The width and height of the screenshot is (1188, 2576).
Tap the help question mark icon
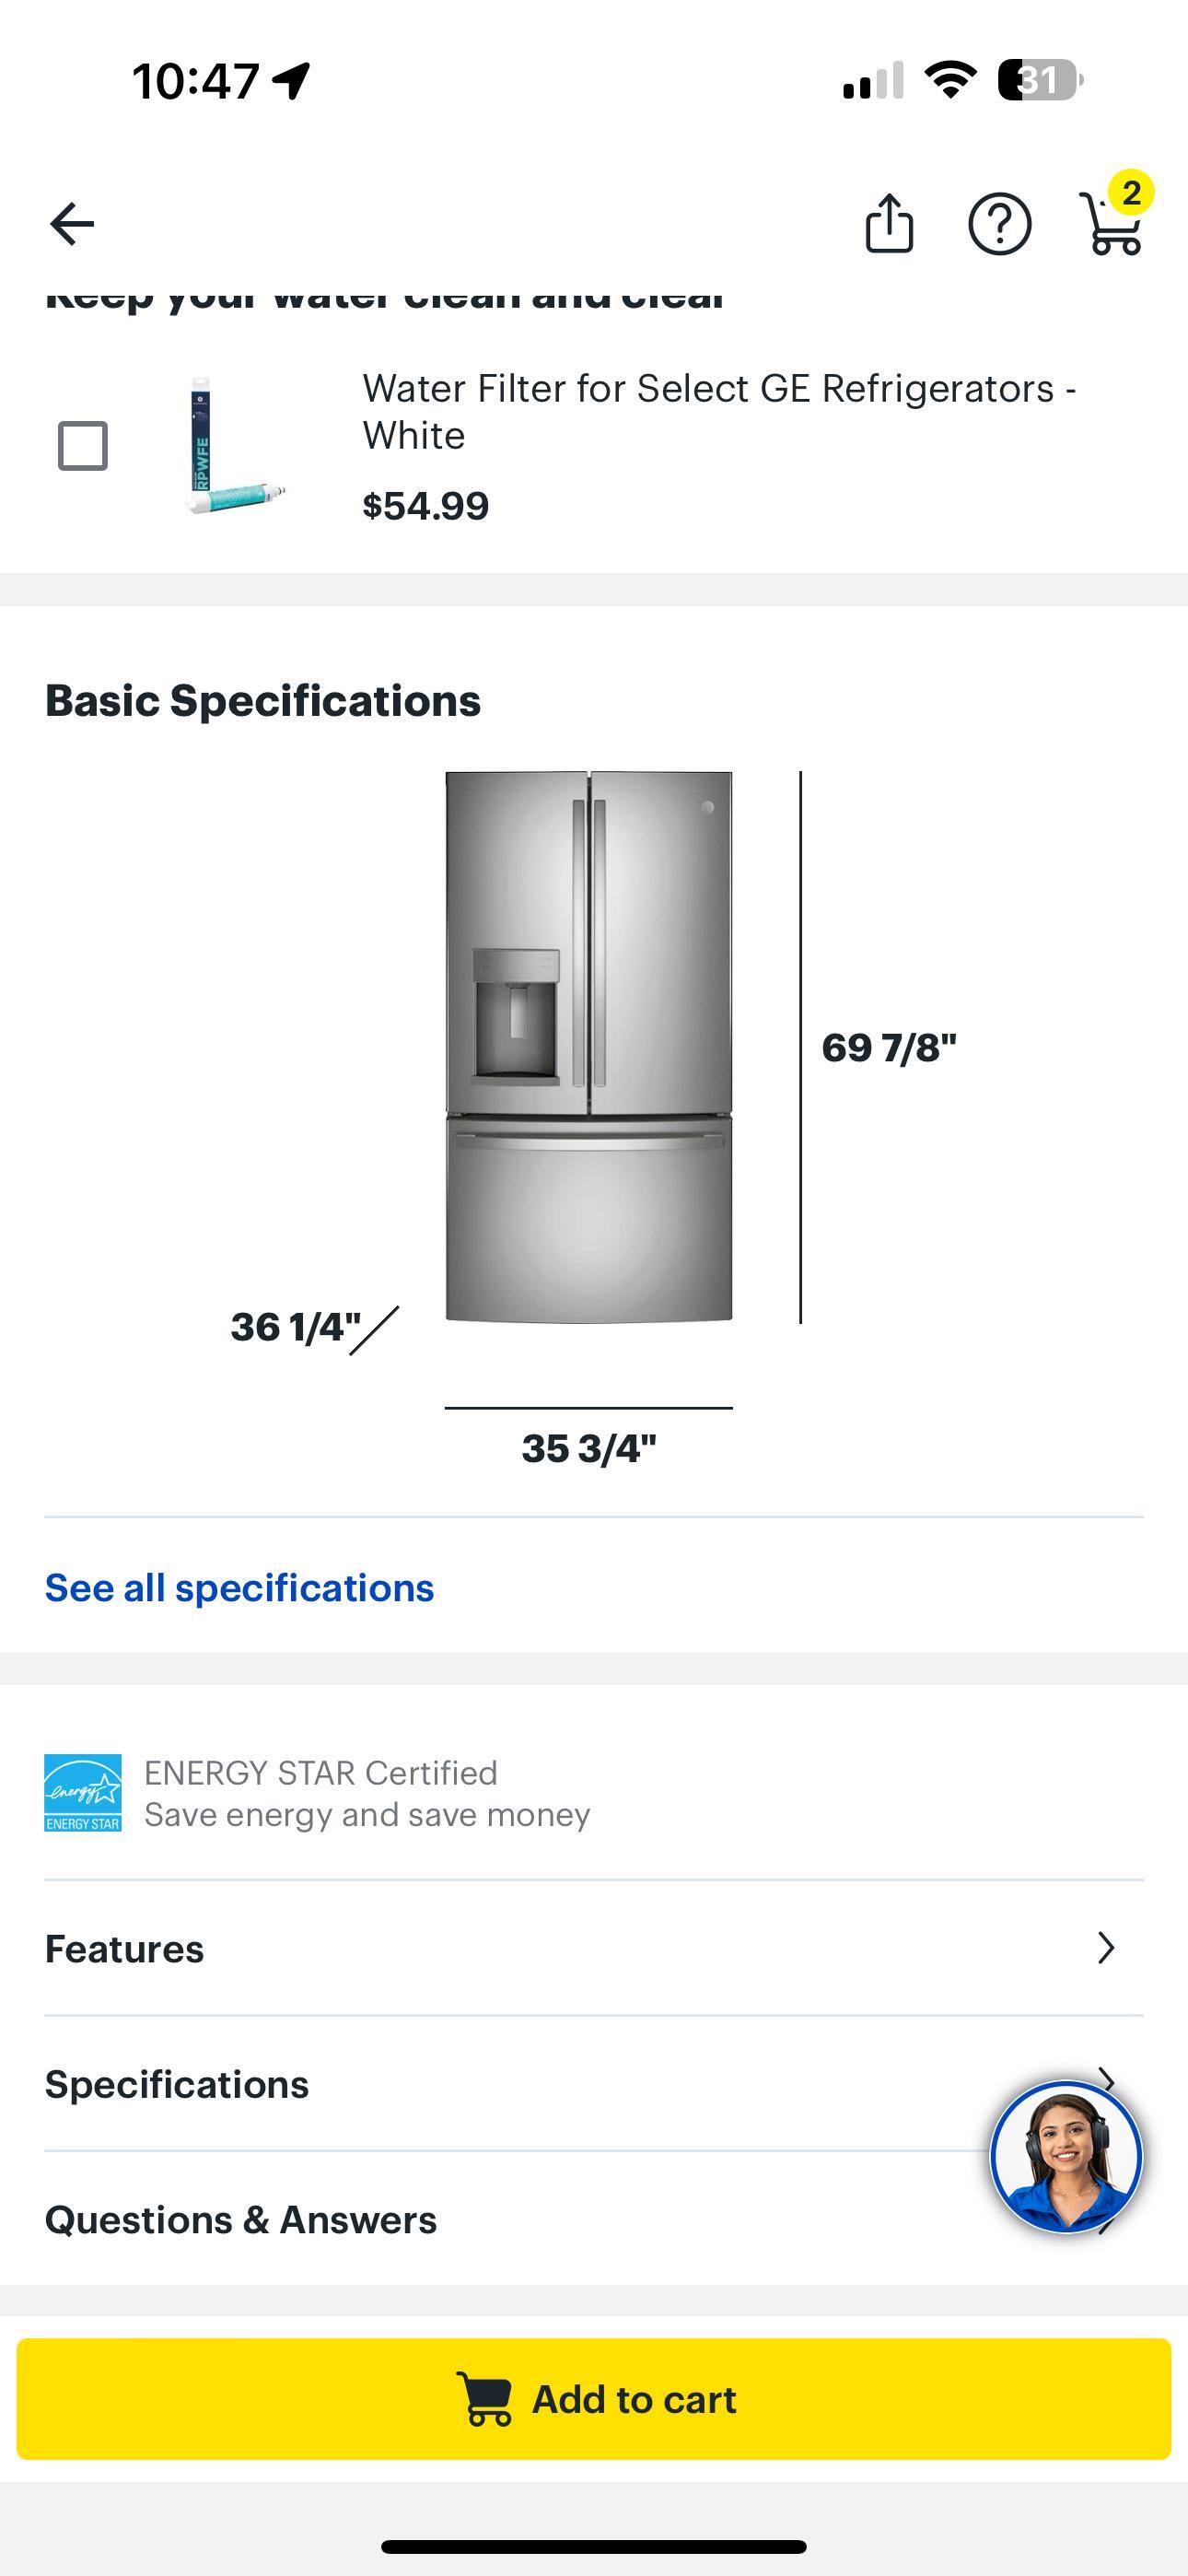[x=999, y=224]
